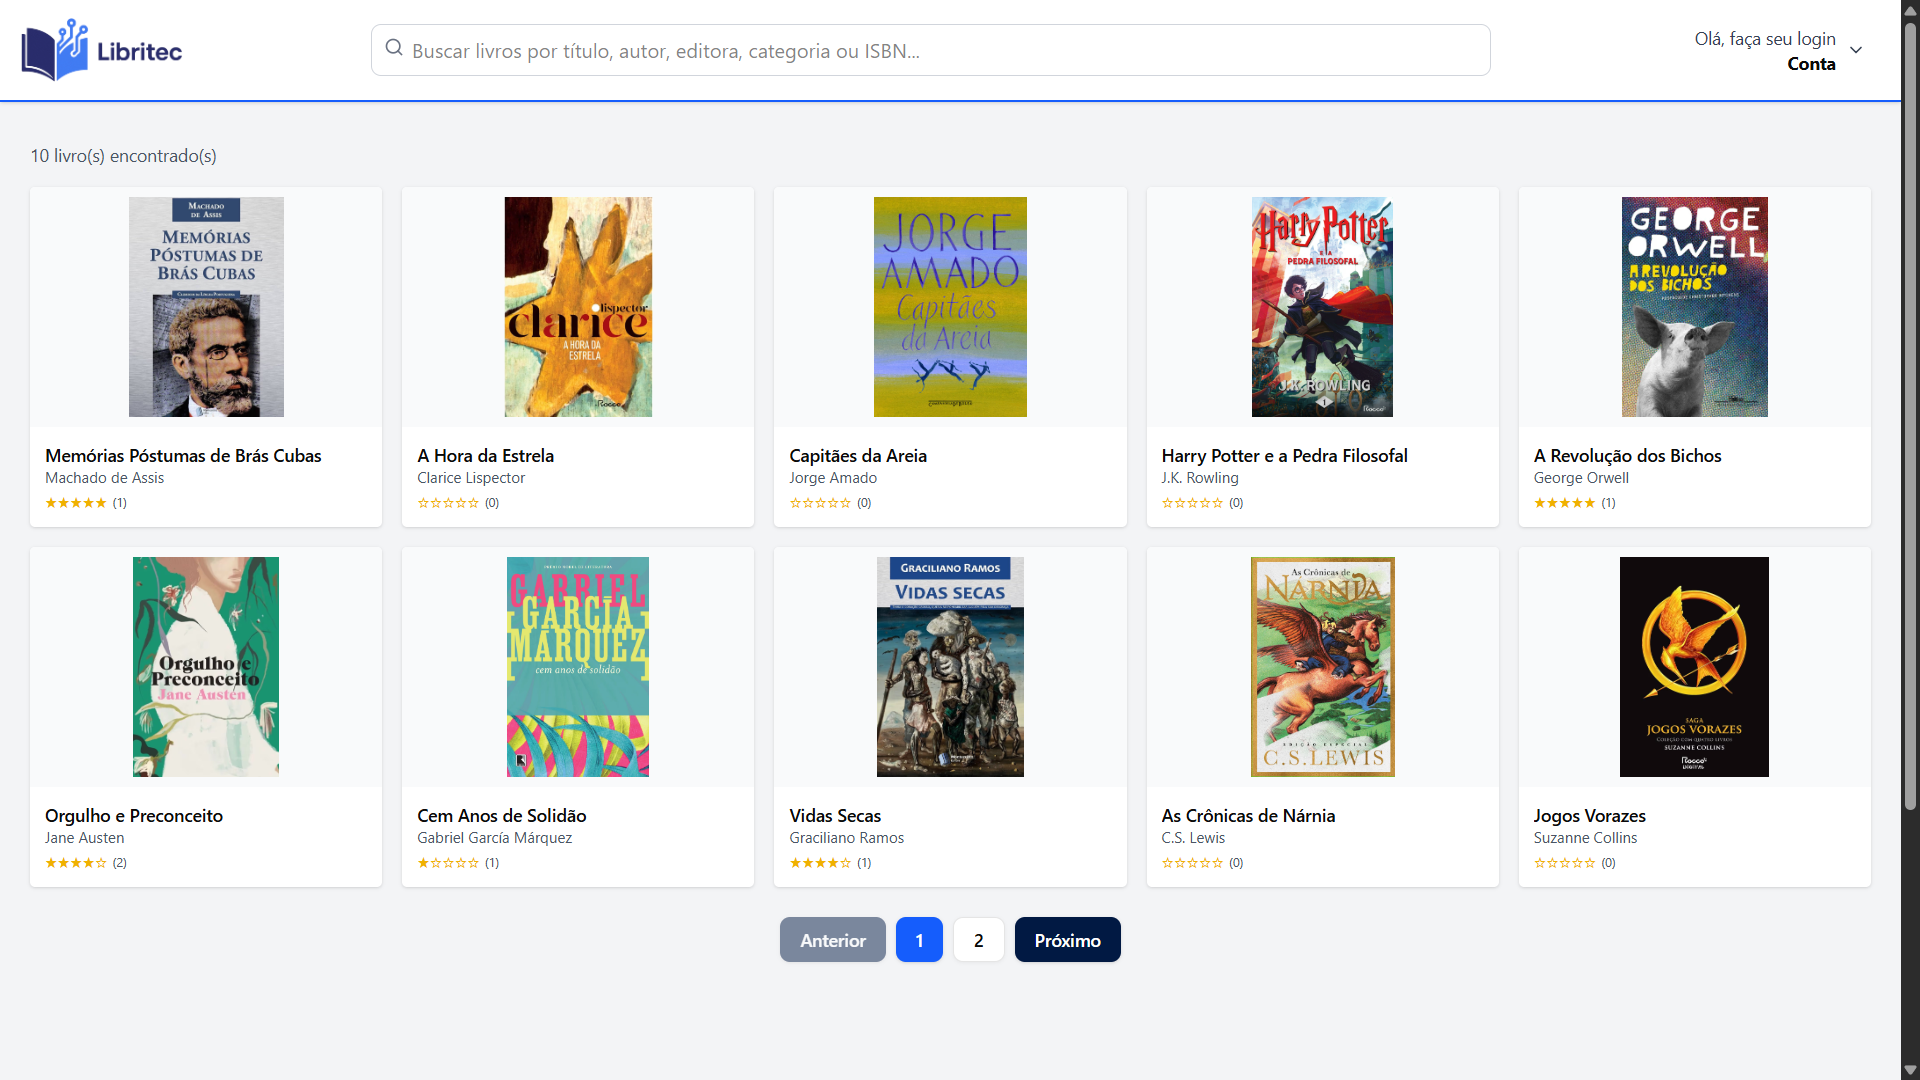Select the Memórias Póstumas de Brás Cubas title
Viewport: 1920px width, 1080px height.
183,456
